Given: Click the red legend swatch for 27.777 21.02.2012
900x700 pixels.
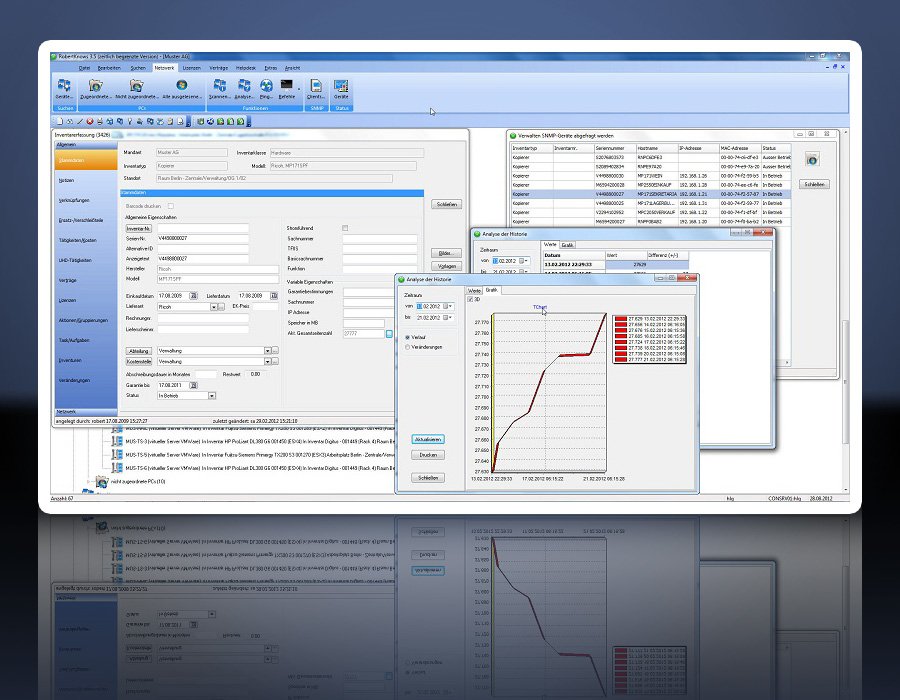Looking at the screenshot, I should pyautogui.click(x=620, y=359).
